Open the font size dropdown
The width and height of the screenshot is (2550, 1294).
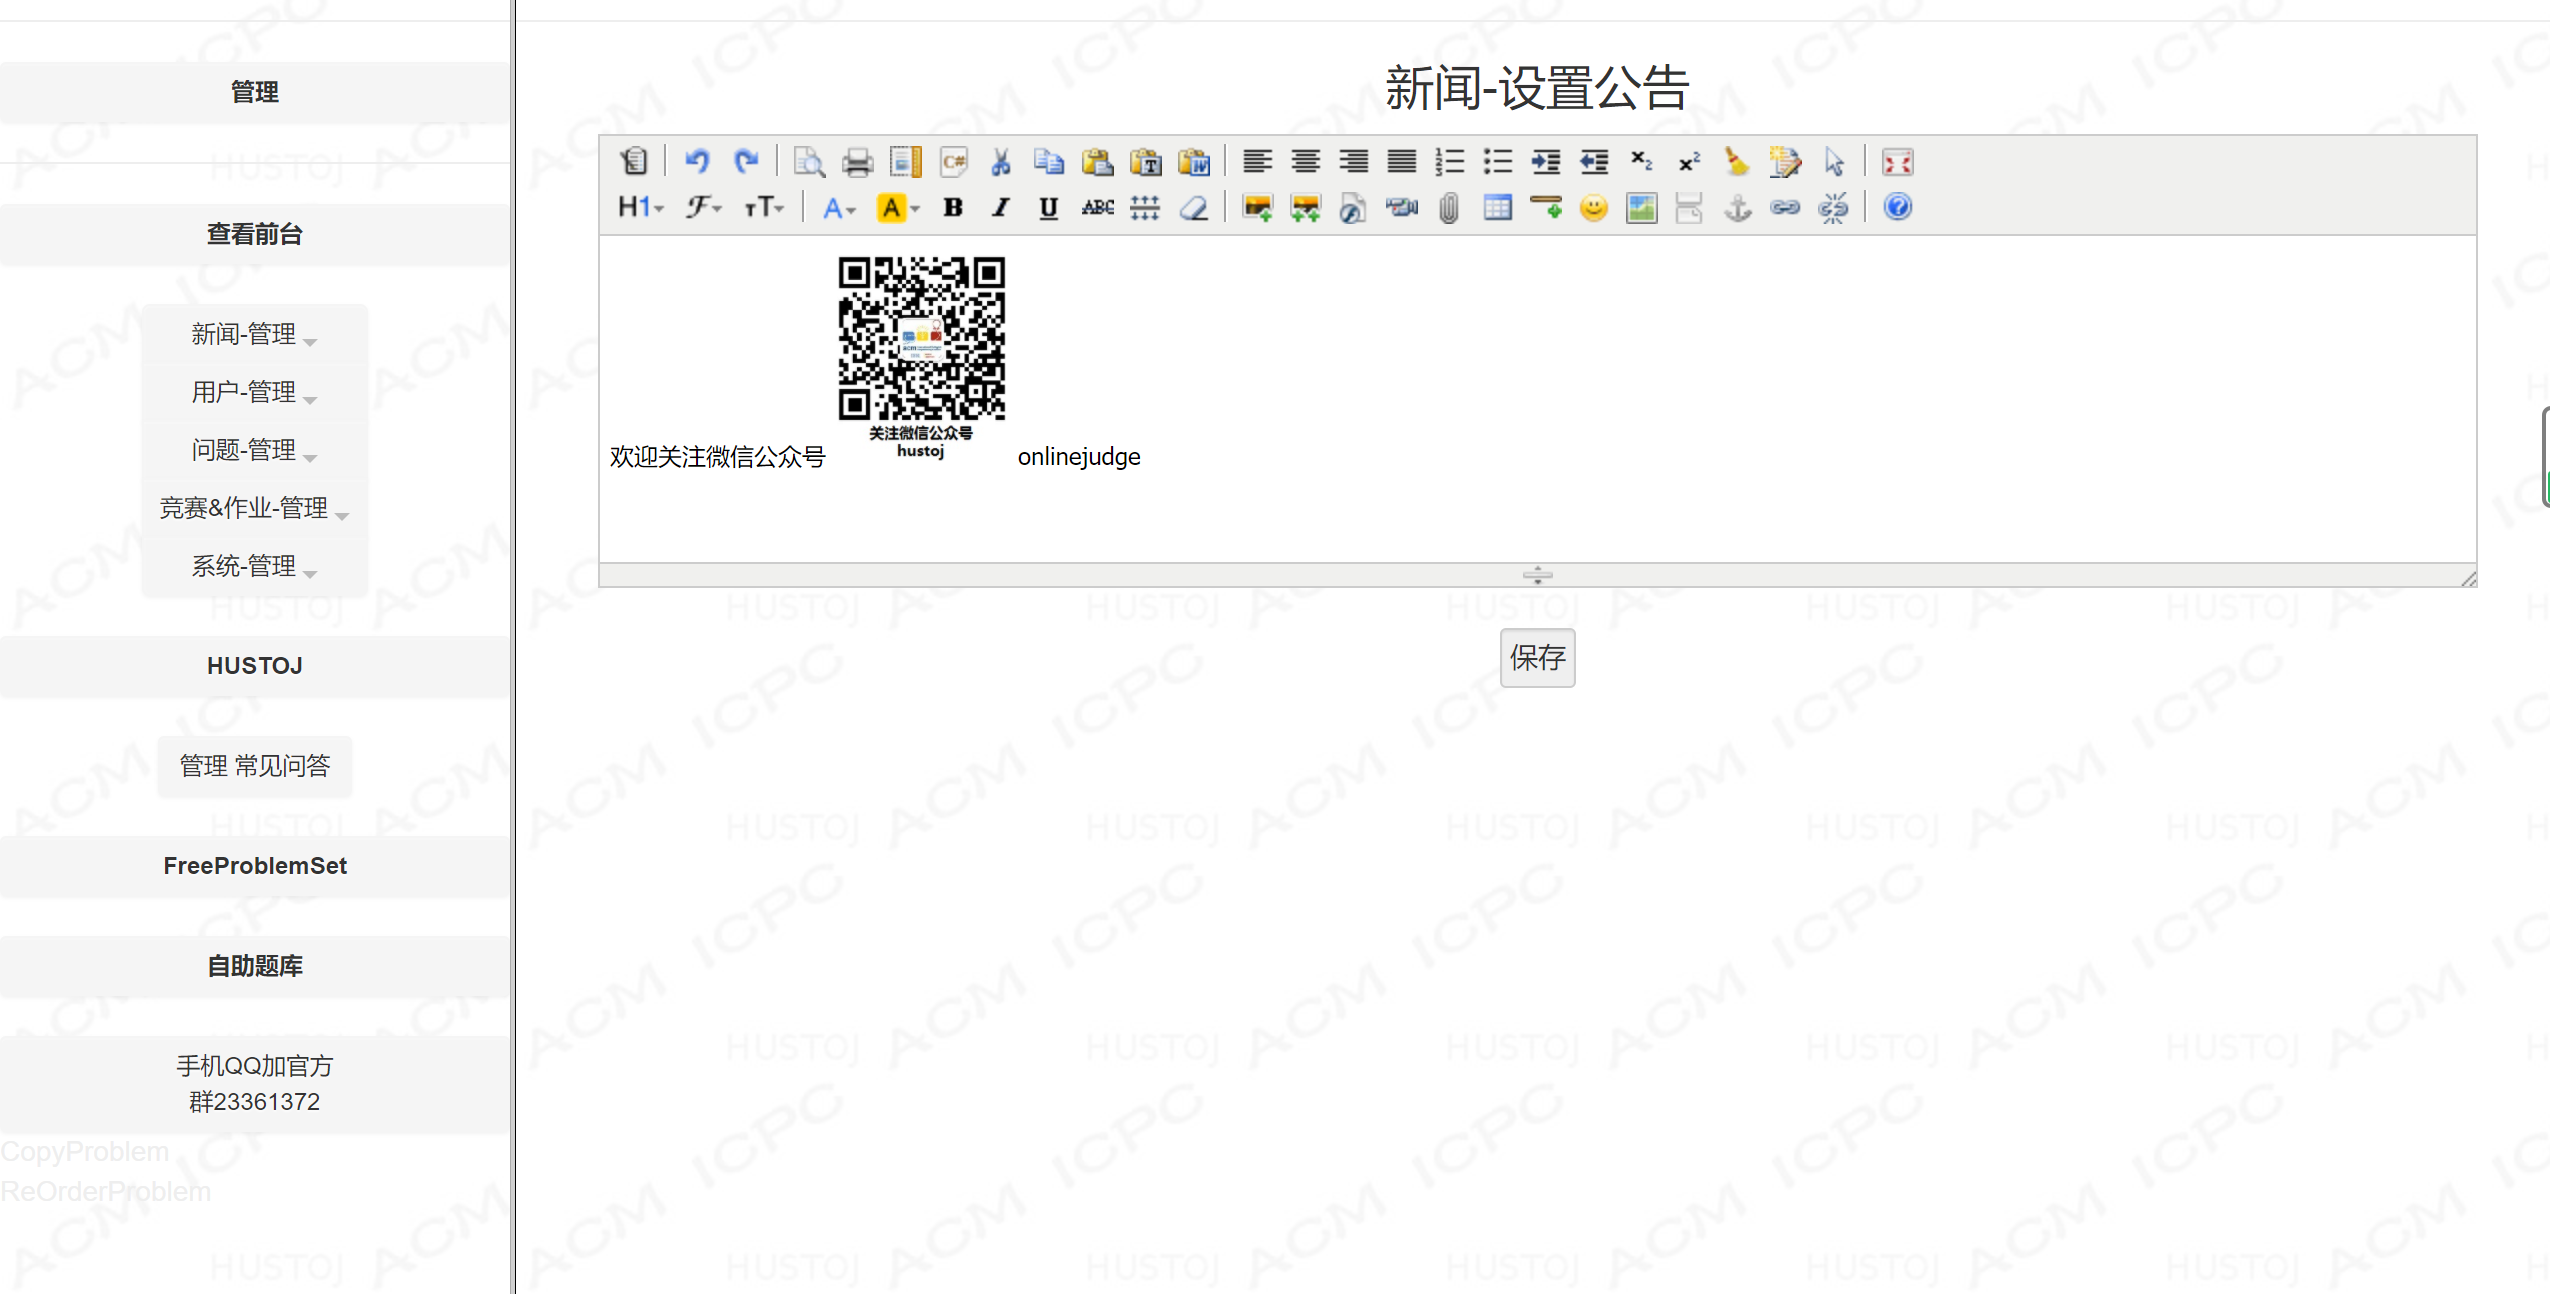coord(763,207)
